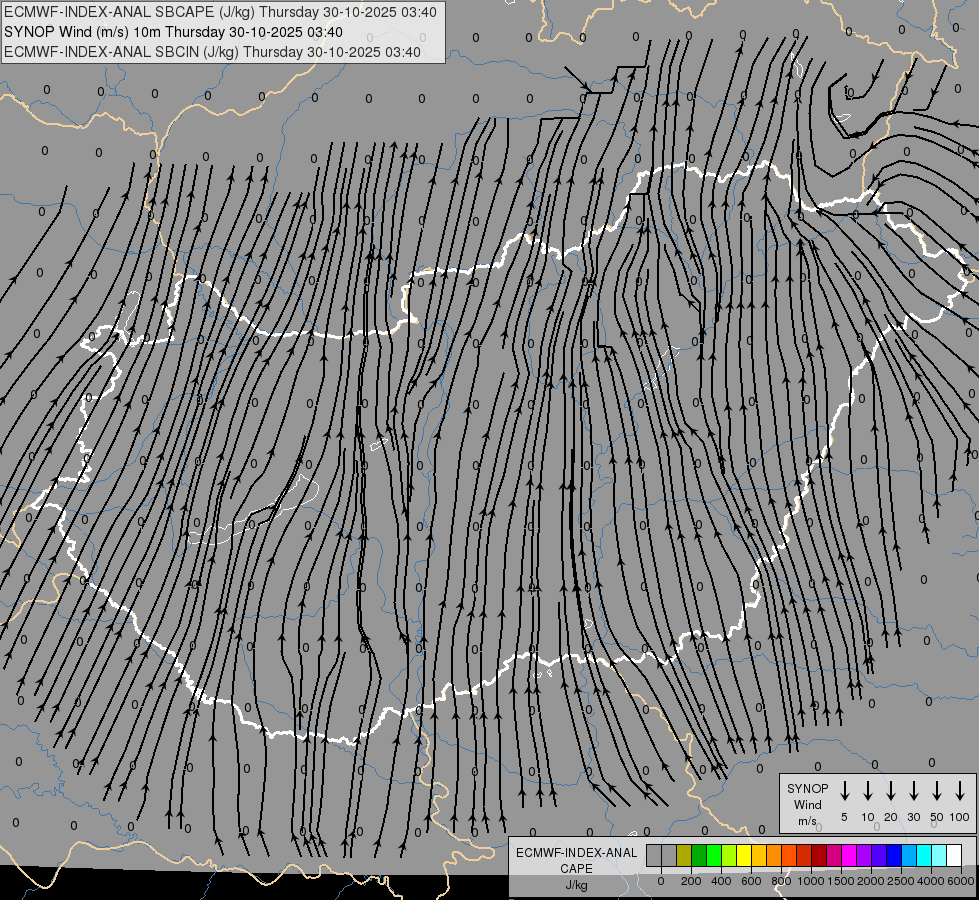Click the wind arrow above the 100 label

[960, 791]
